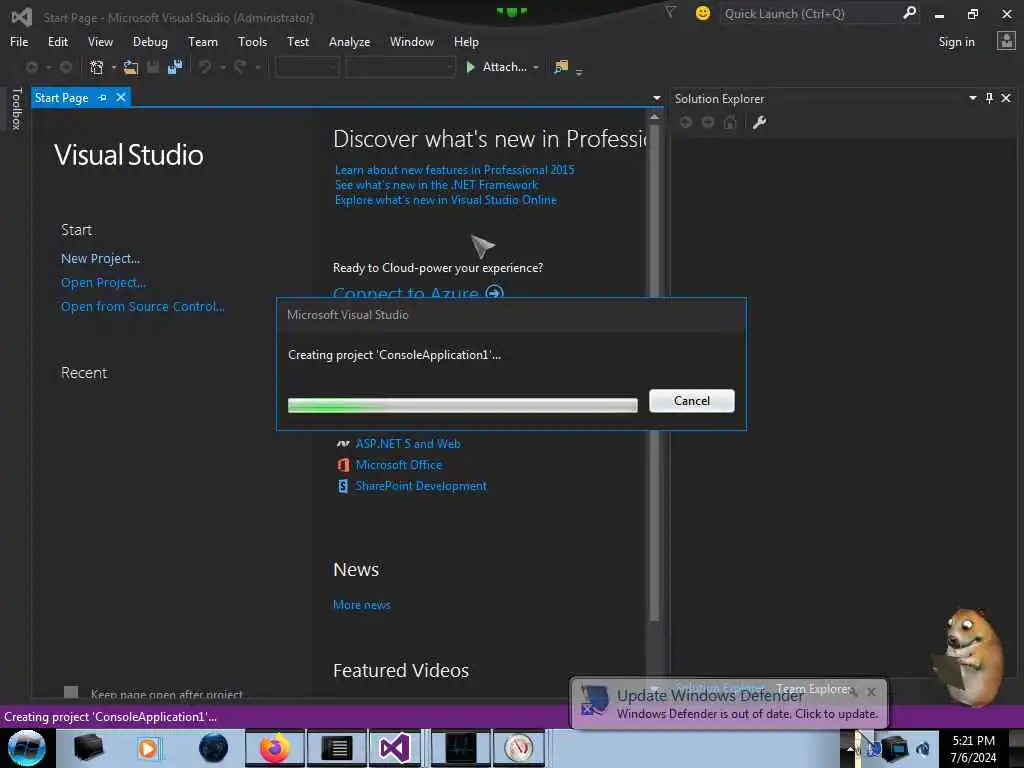
Task: Click the Start Page vertical scrollbar thumb
Action: coord(654,371)
